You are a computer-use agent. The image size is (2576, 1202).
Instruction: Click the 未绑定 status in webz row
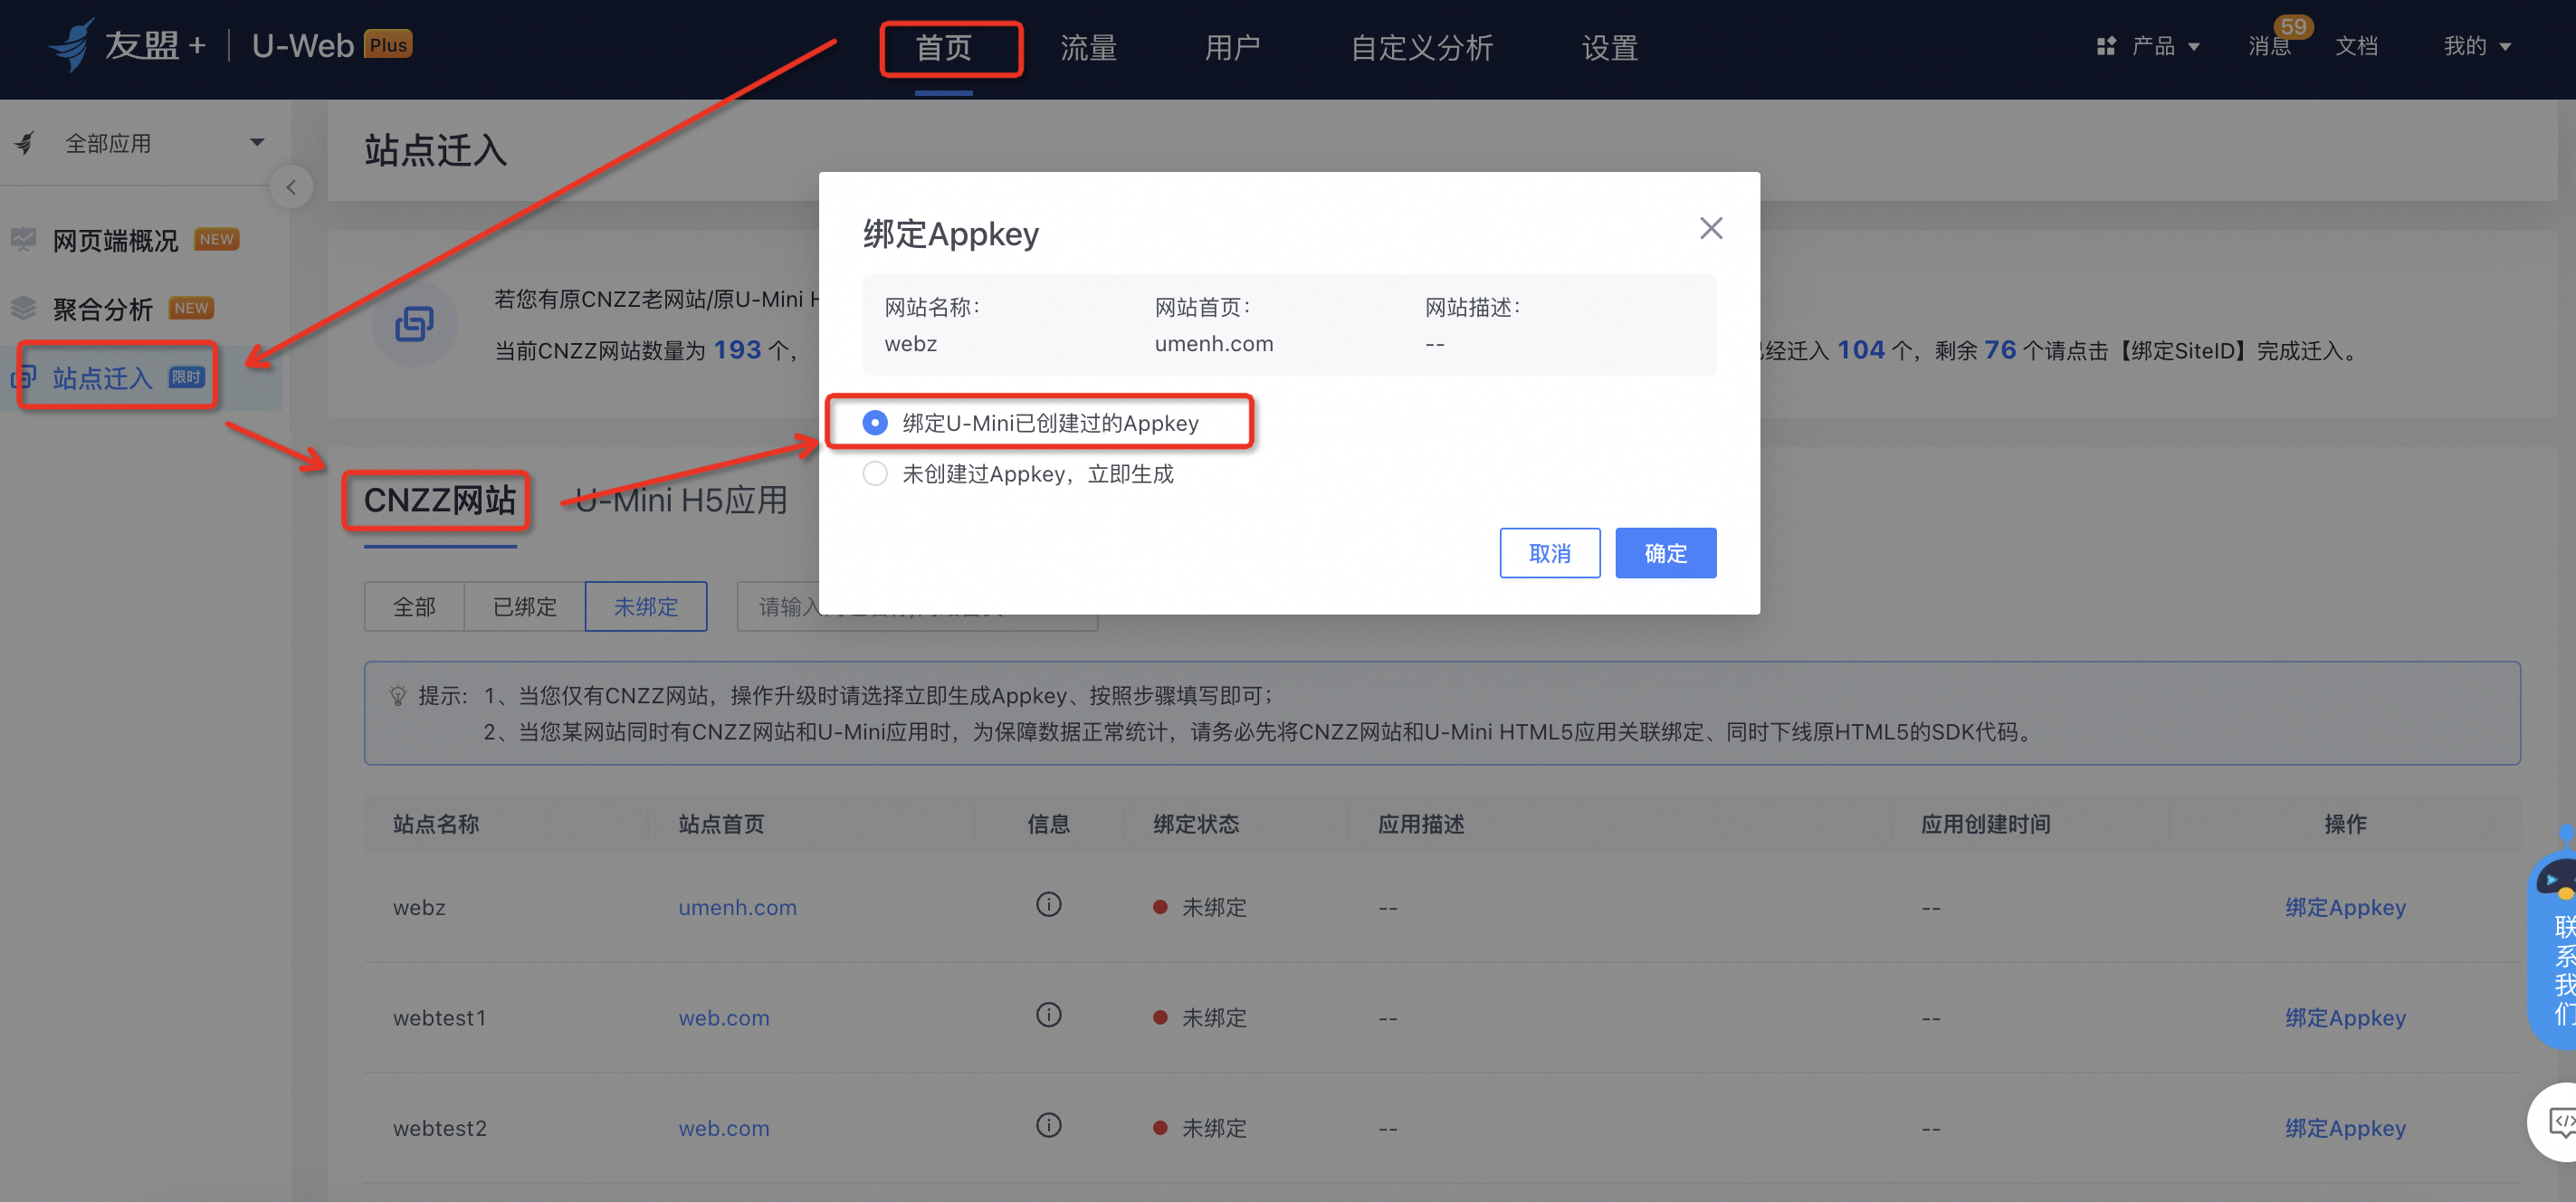[1200, 907]
